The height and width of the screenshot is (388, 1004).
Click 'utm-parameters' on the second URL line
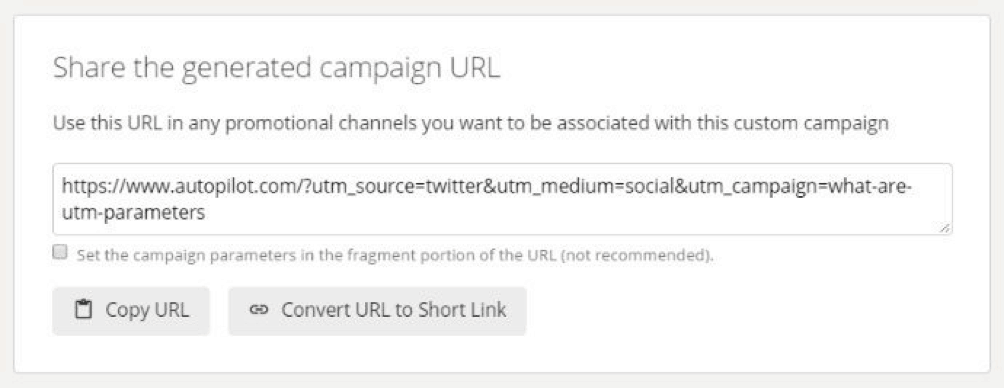pyautogui.click(x=133, y=213)
